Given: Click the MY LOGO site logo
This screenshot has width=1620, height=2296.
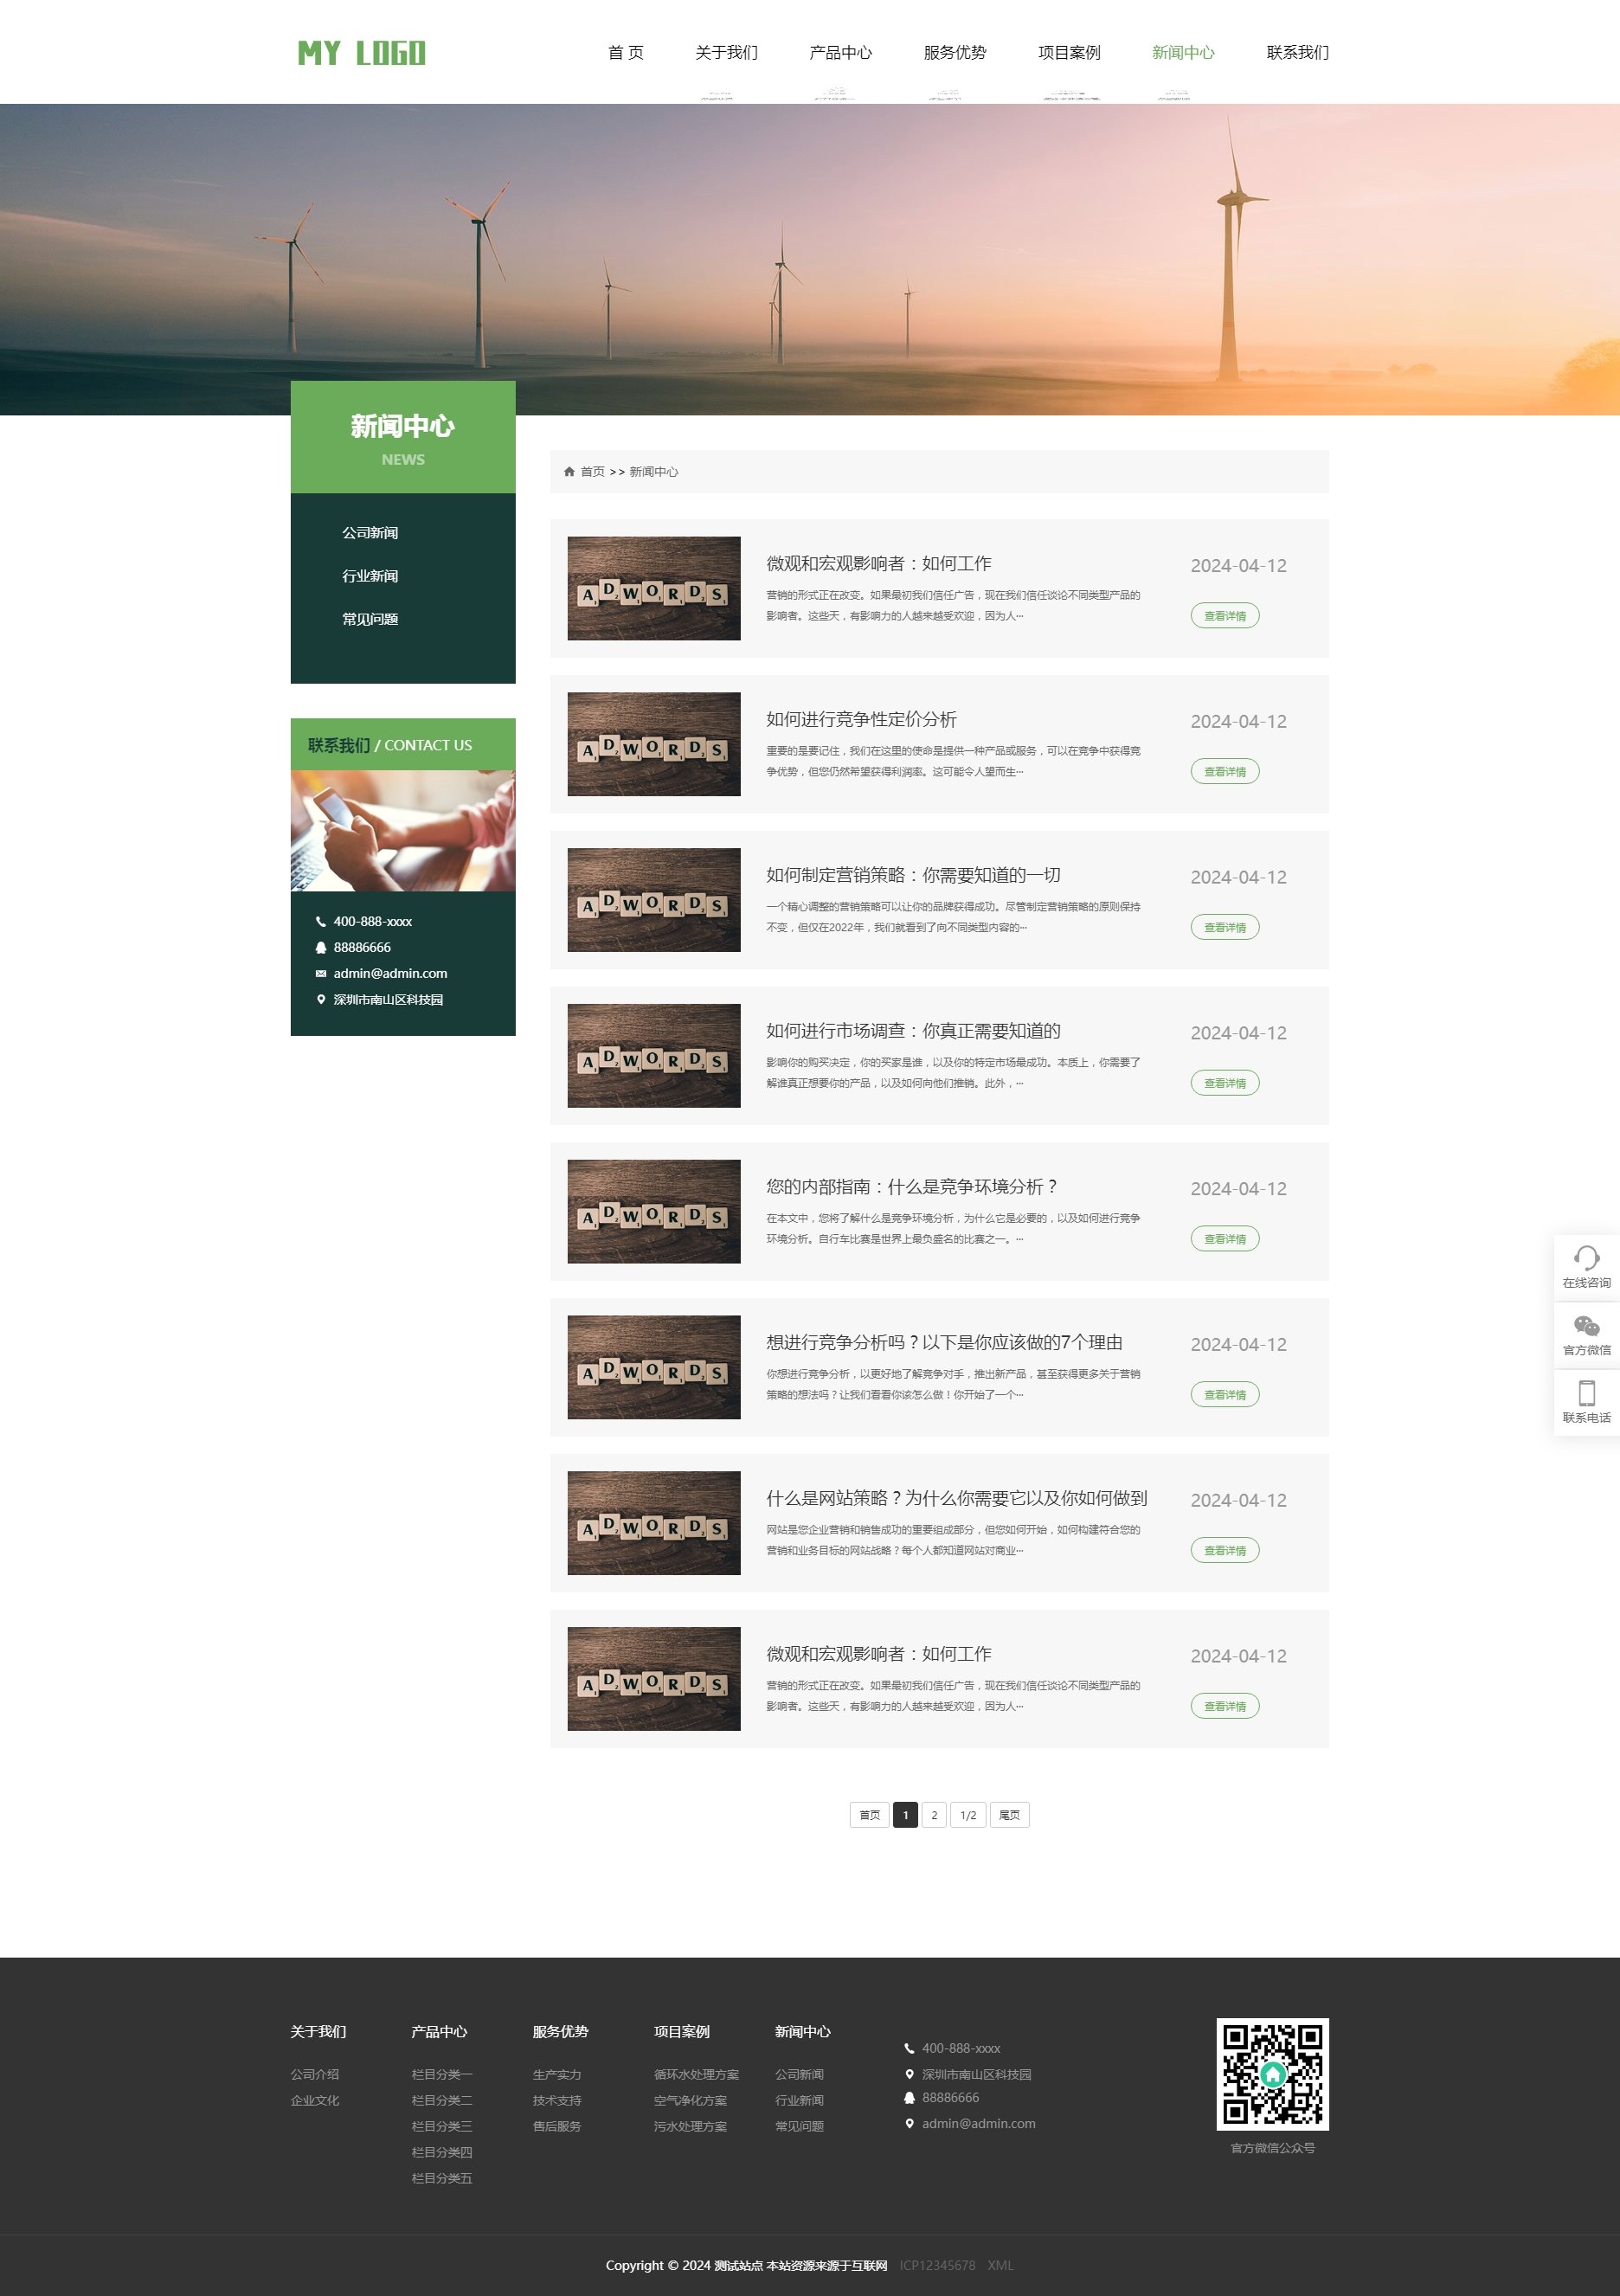Looking at the screenshot, I should [x=361, y=53].
